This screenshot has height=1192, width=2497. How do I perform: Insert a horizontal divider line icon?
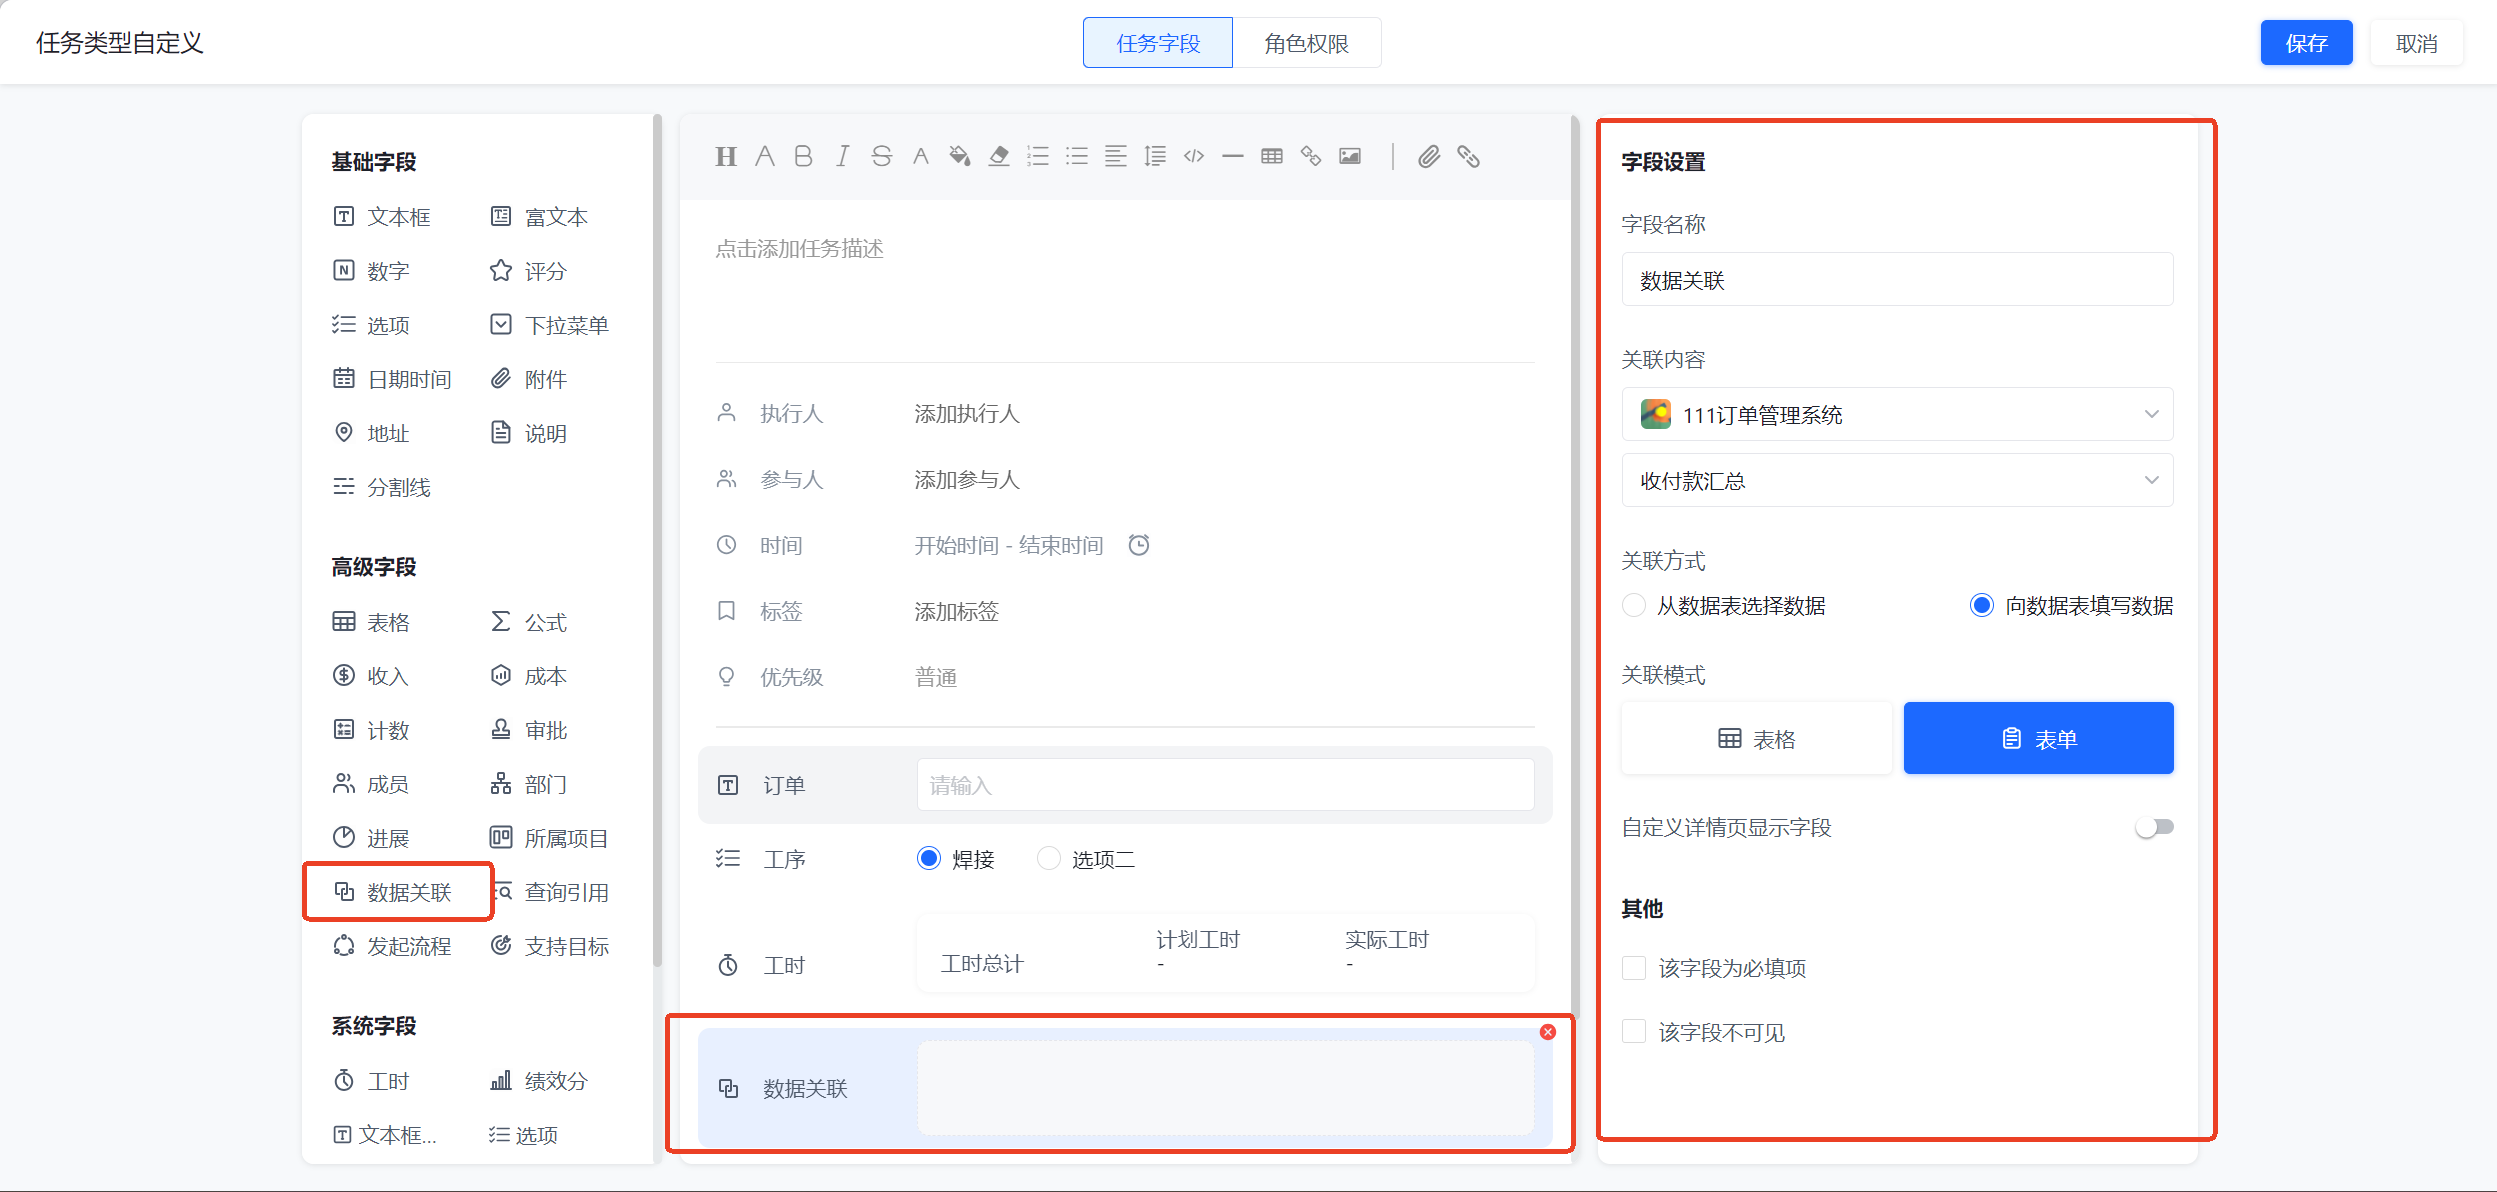(1232, 156)
